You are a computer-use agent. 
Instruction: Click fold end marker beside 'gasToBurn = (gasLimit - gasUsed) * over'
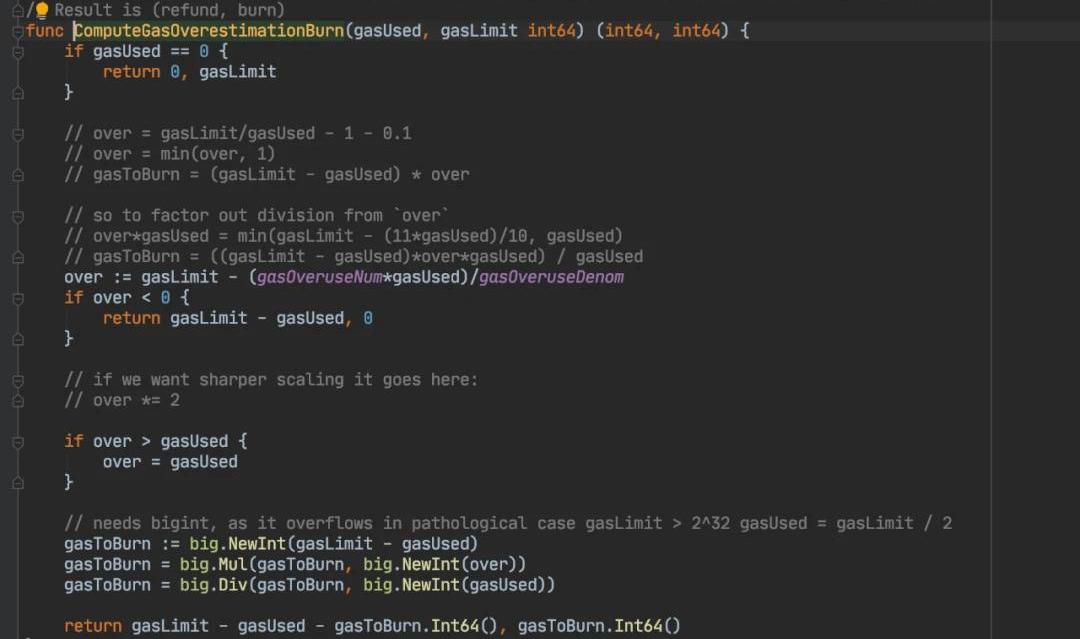point(17,174)
